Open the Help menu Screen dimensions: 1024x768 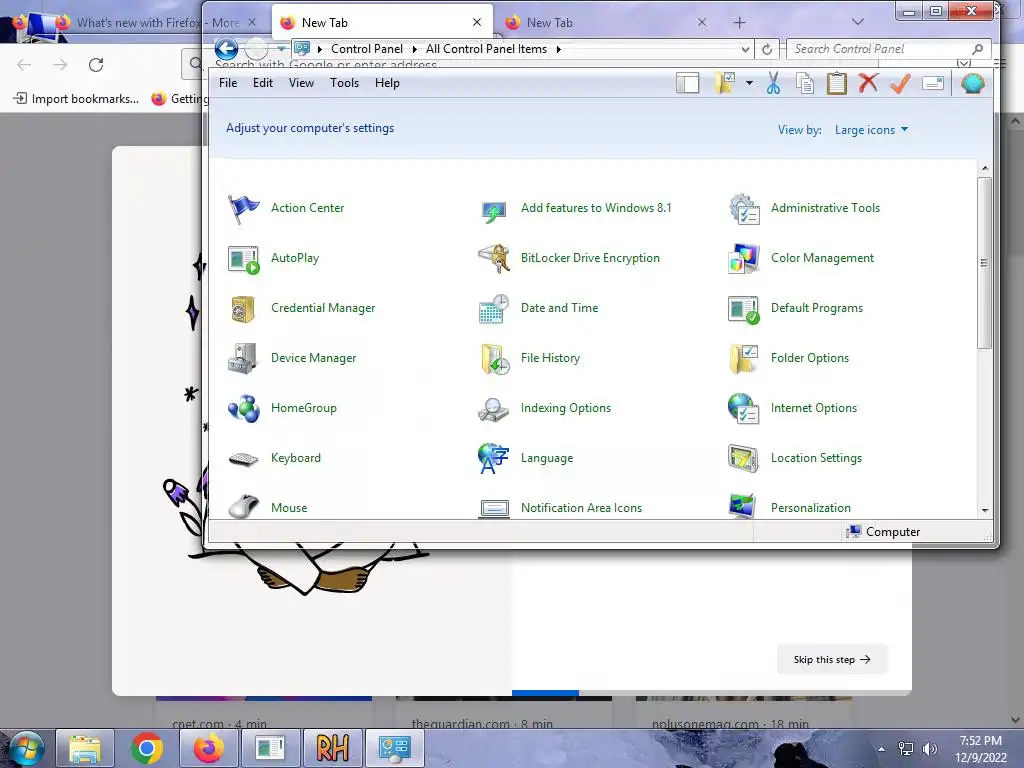[x=387, y=83]
